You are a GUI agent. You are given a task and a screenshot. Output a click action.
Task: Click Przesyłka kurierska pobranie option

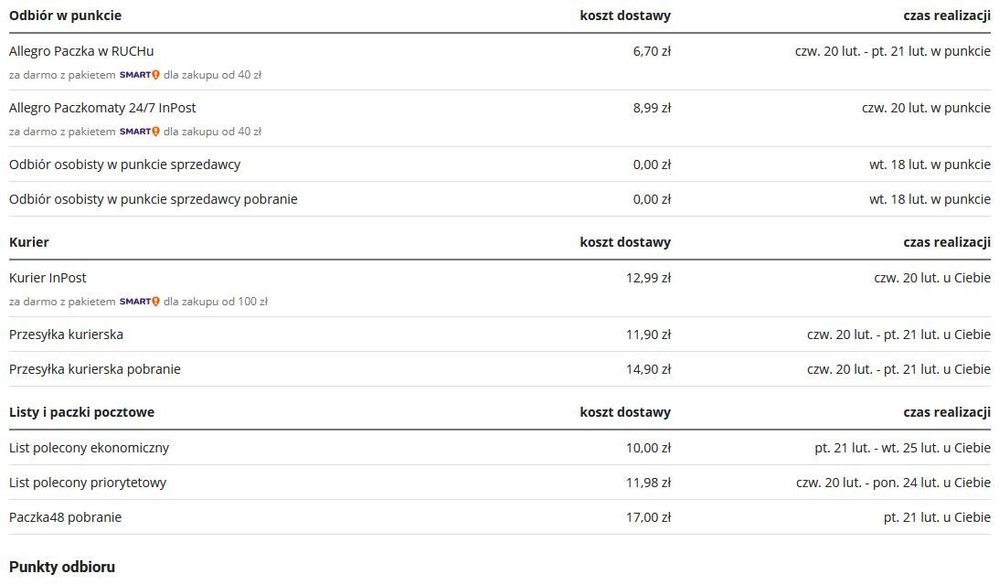tap(95, 369)
